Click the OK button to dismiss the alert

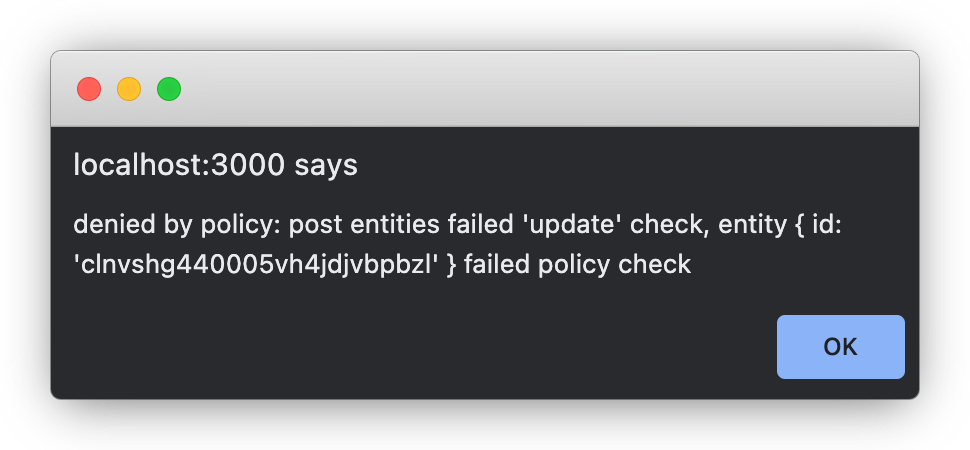[841, 347]
